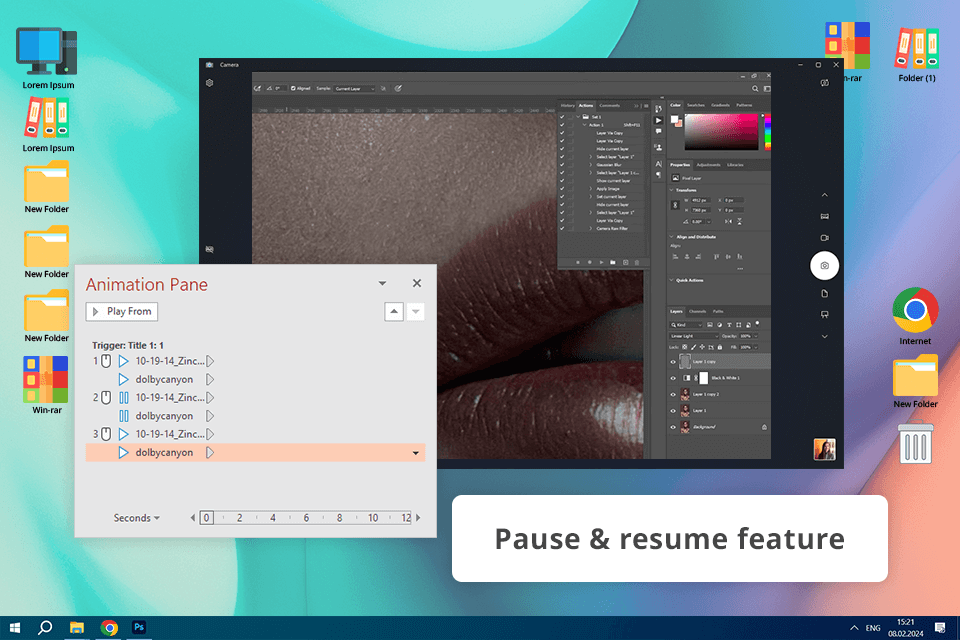Open the Swatches tab in Color panel
960x640 pixels.
[x=696, y=105]
